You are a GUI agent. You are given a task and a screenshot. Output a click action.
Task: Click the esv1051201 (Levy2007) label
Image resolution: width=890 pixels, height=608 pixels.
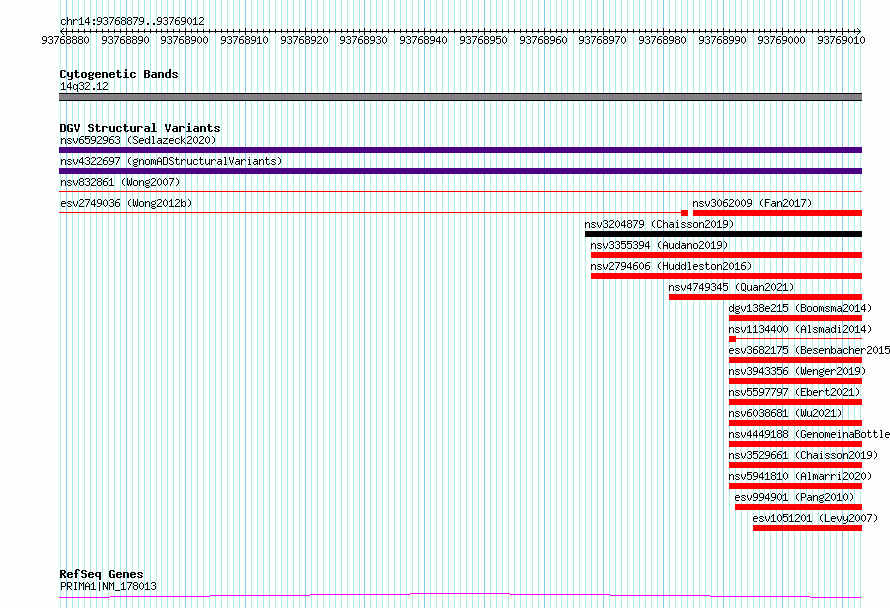pyautogui.click(x=815, y=518)
